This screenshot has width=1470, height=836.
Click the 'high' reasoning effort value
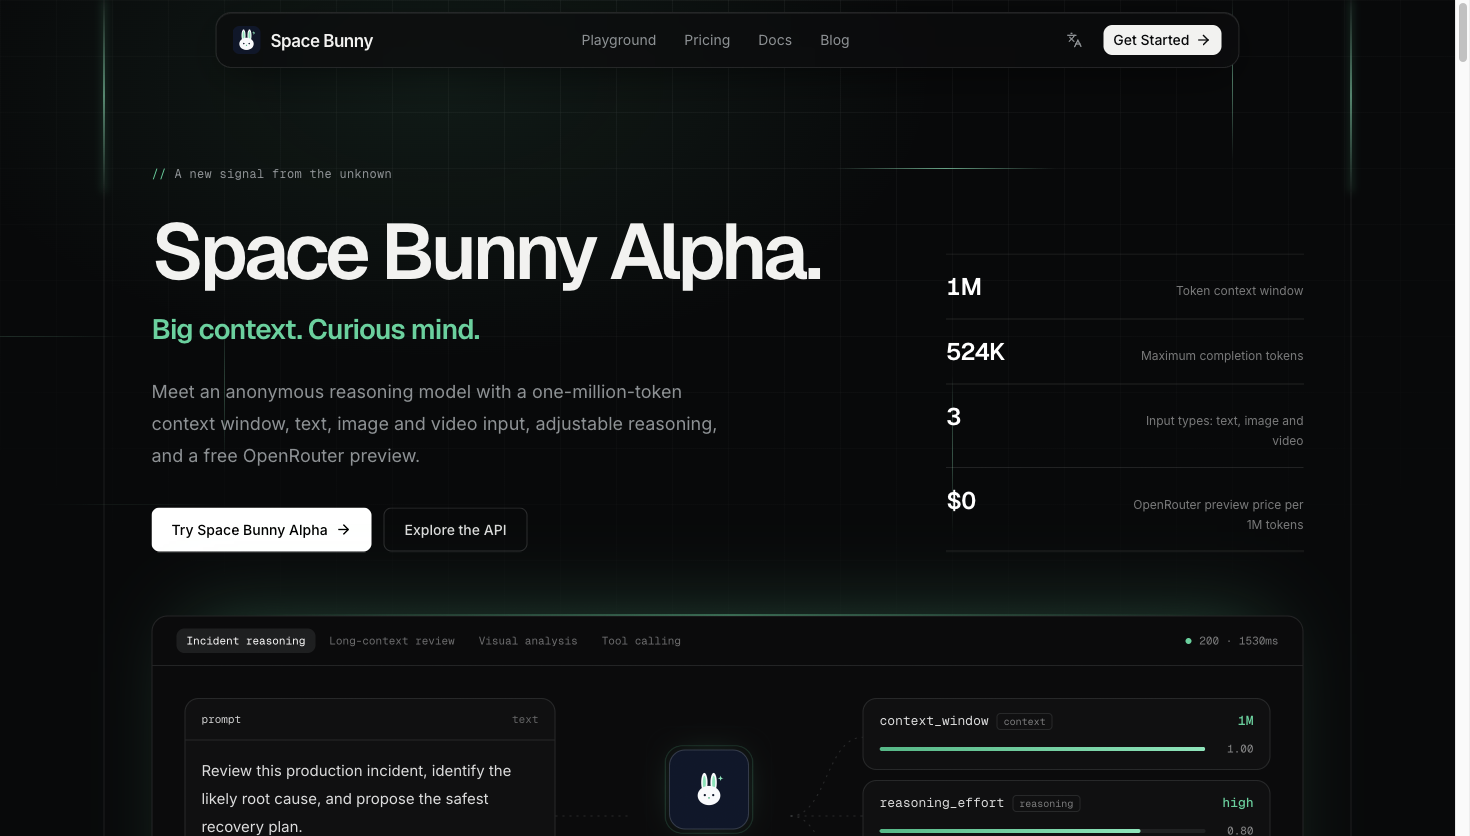point(1238,803)
